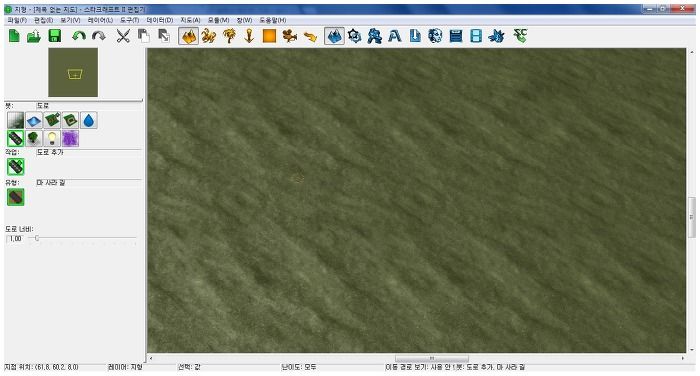Click the 레이어 layer status bar entry
700x376 pixels.
pos(125,367)
